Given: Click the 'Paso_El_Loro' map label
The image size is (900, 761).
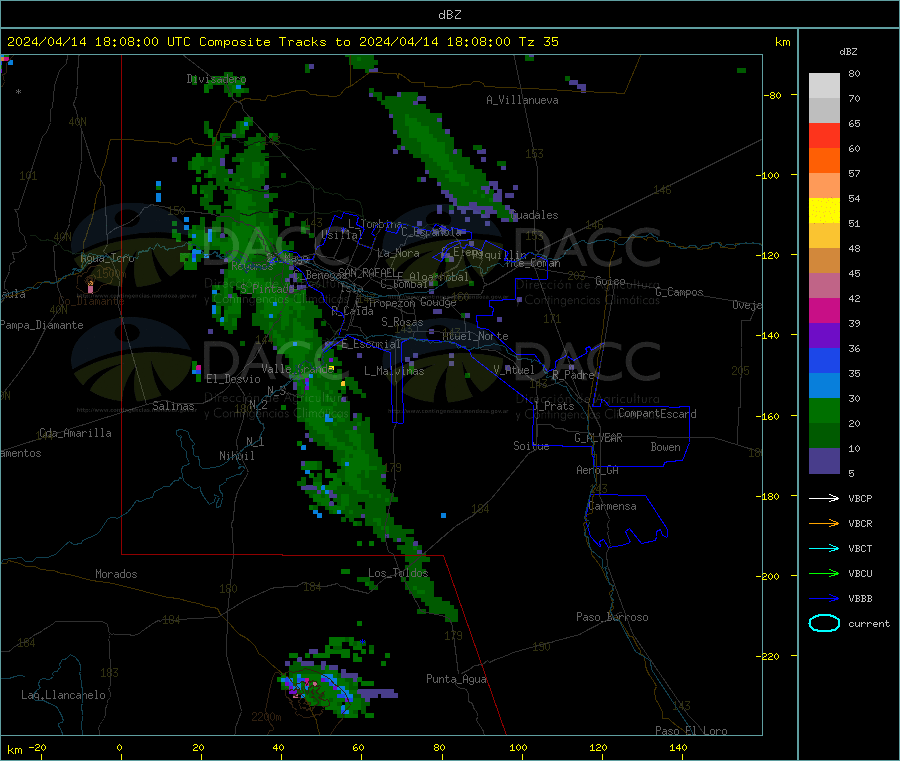Looking at the screenshot, I should coord(691,731).
